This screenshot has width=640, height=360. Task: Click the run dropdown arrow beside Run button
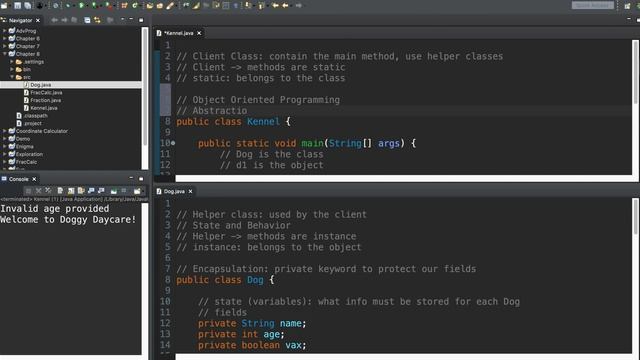87,6
